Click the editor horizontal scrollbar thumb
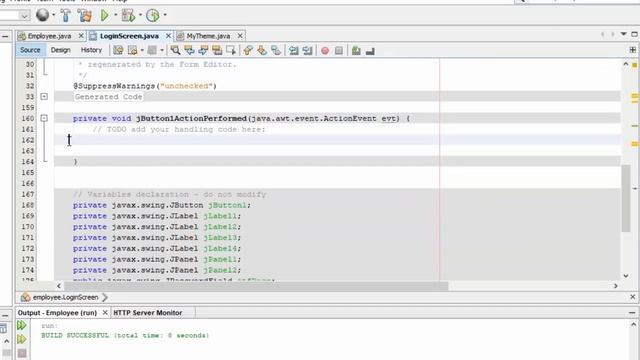This screenshot has height=360, width=640. 255,286
